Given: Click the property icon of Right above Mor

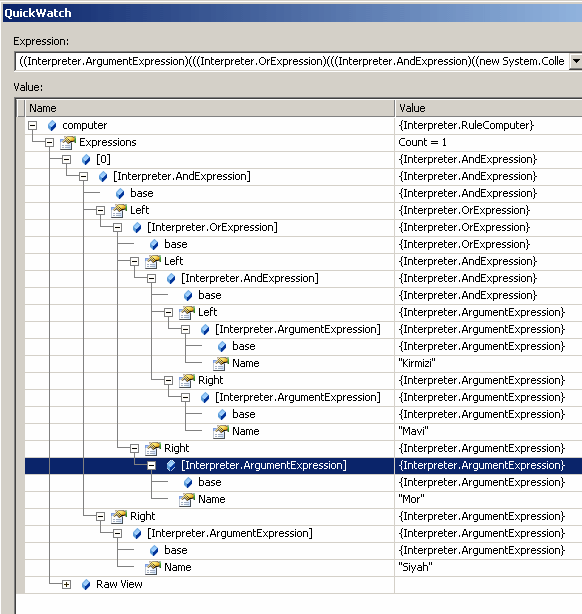Looking at the screenshot, I should (153, 448).
